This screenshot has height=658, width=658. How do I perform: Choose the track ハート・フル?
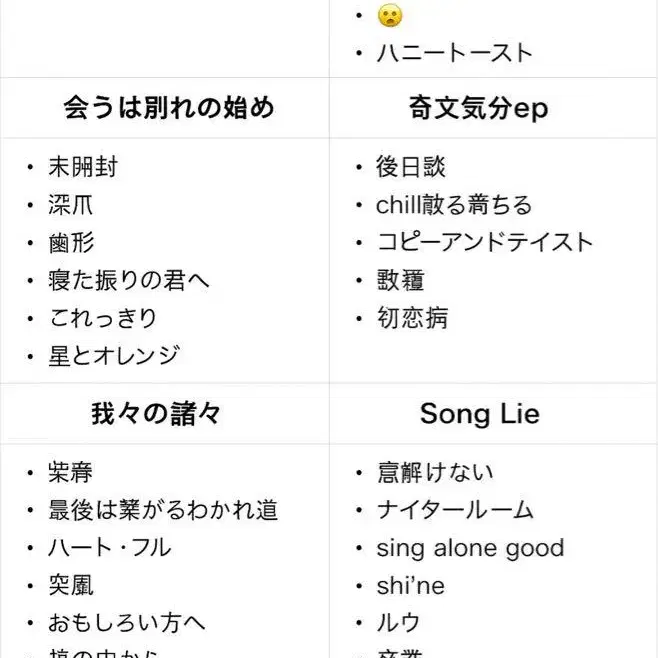coord(110,547)
